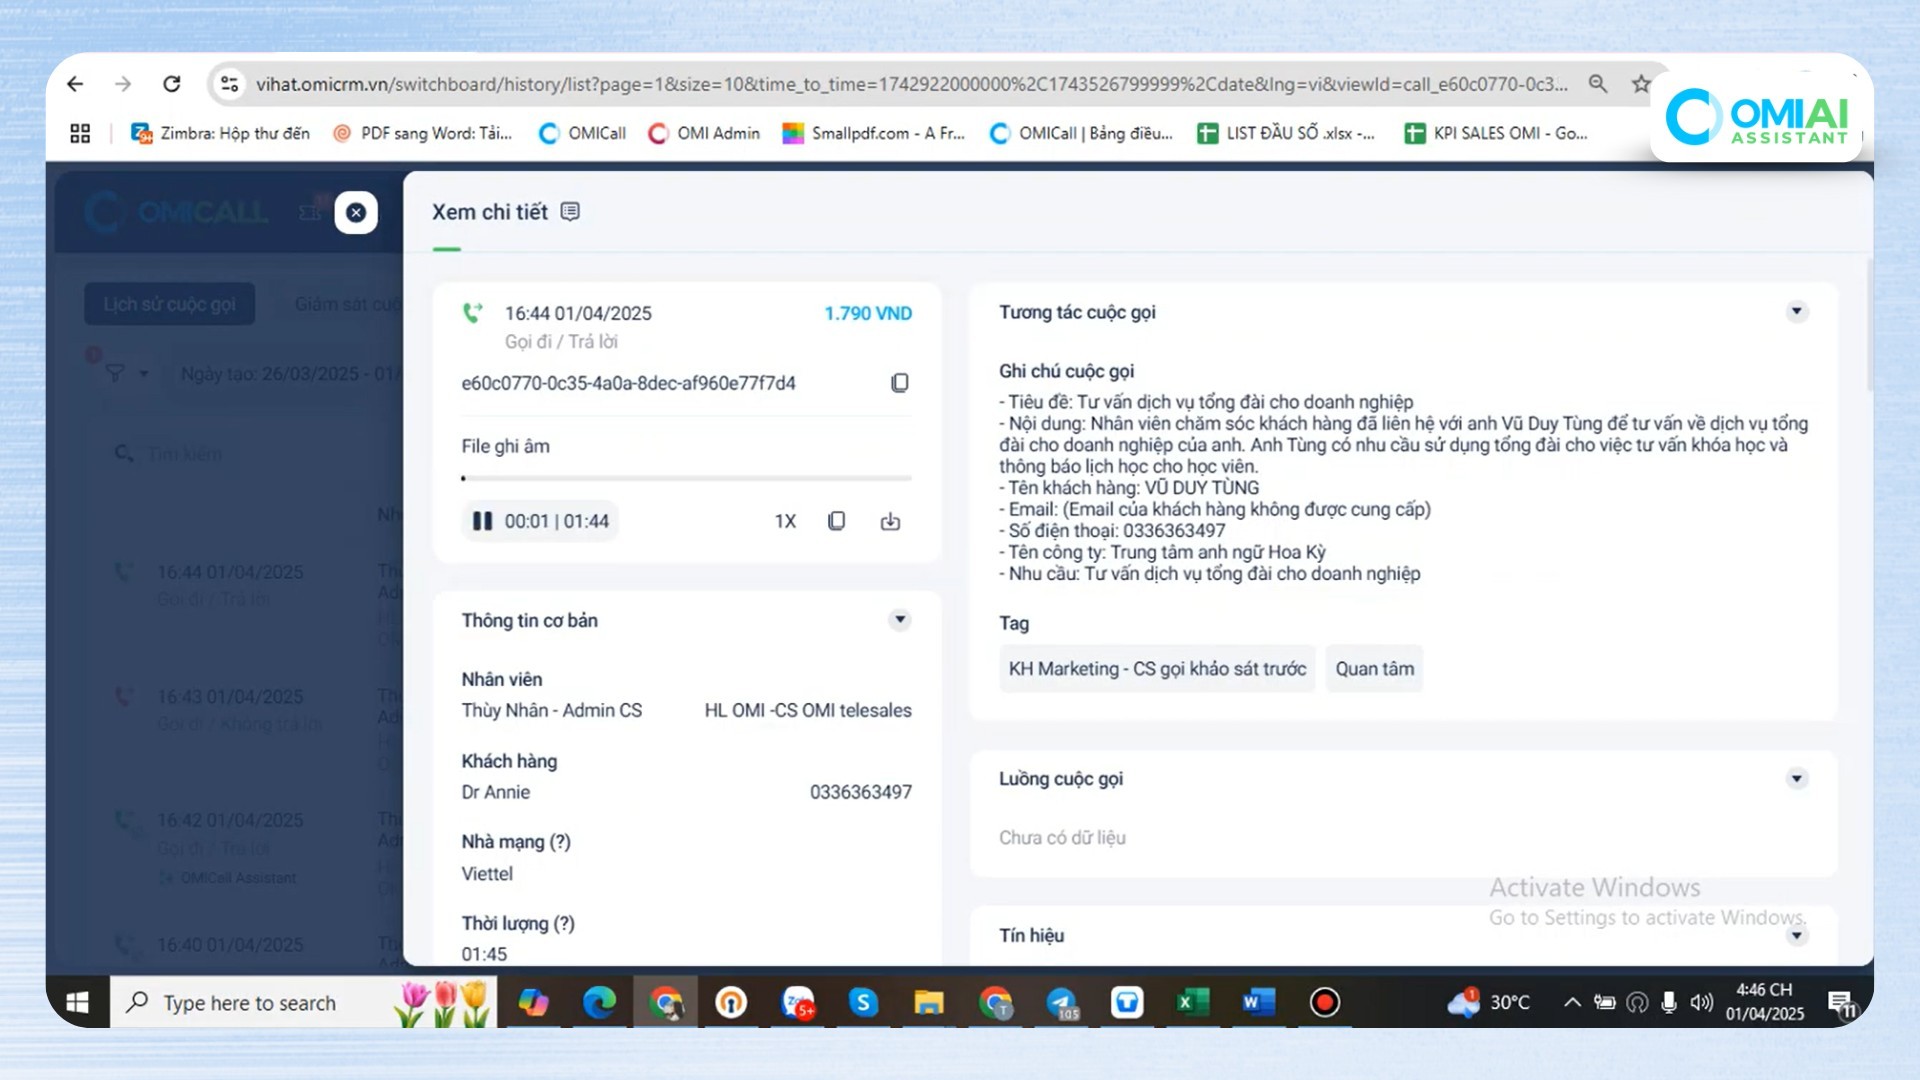Click the recording progress bar
1920x1080 pixels.
click(686, 478)
